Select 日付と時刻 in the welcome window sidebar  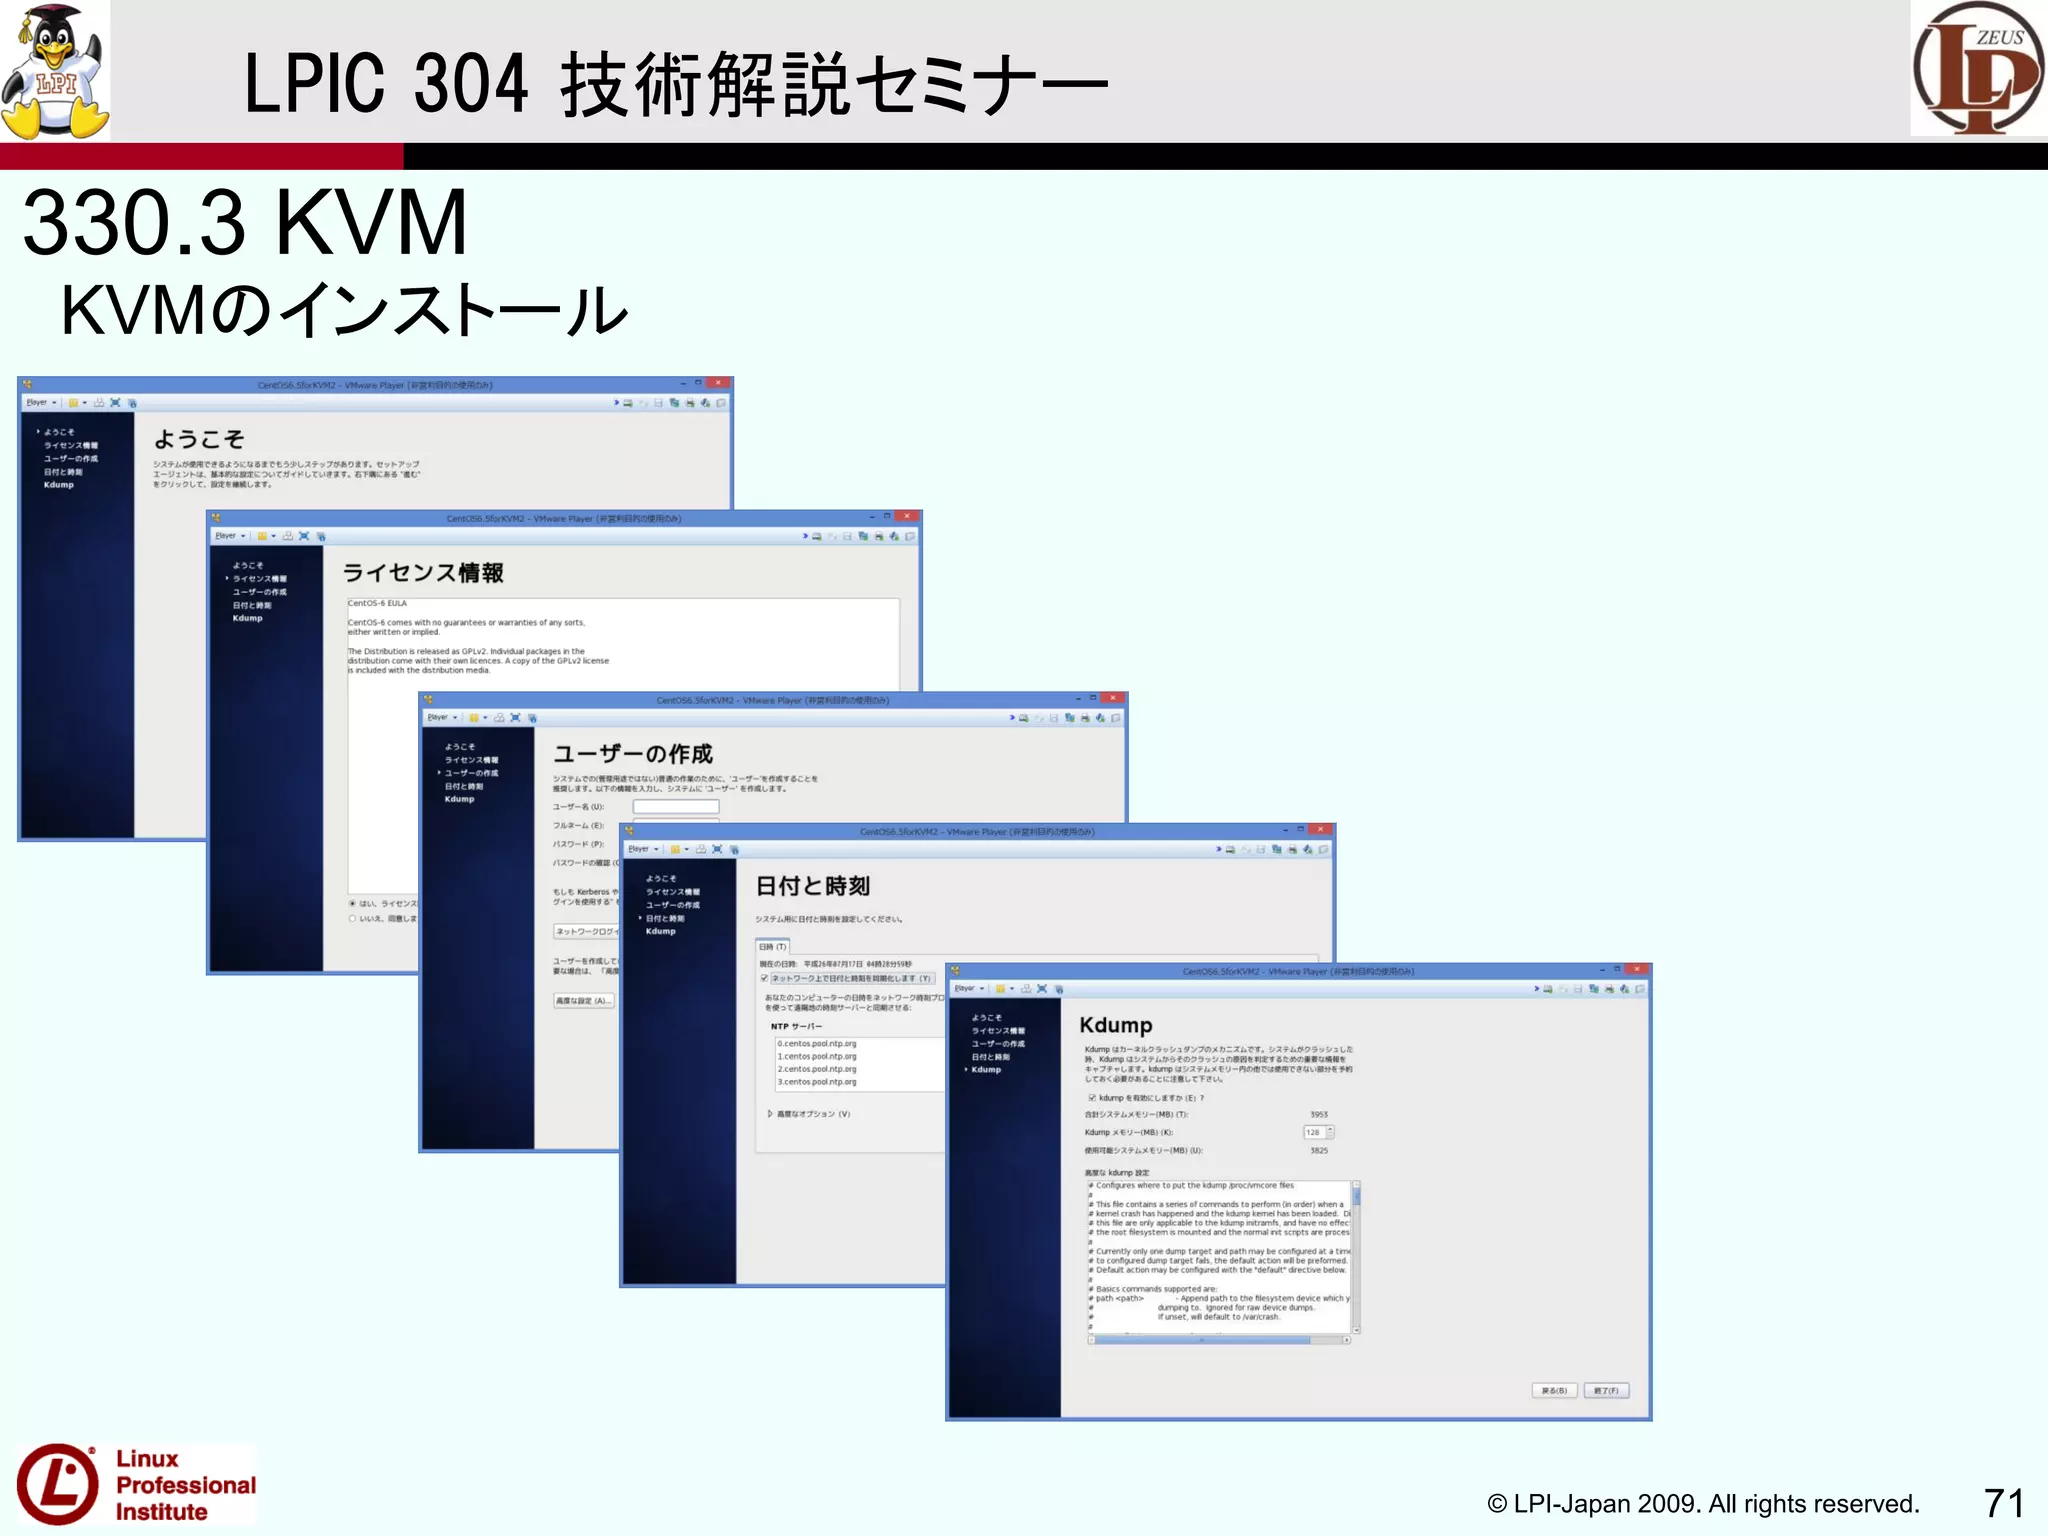(x=63, y=472)
